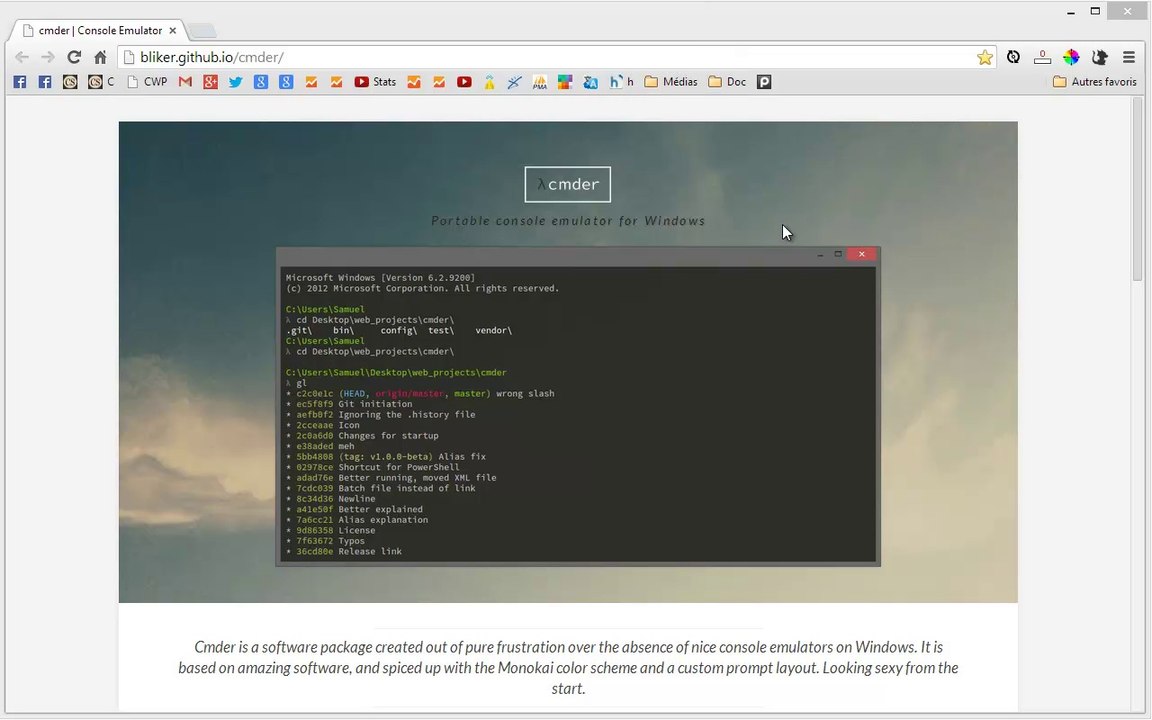Image resolution: width=1152 pixels, height=720 pixels.
Task: Open the YouTube Stats bookmark
Action: [x=375, y=82]
